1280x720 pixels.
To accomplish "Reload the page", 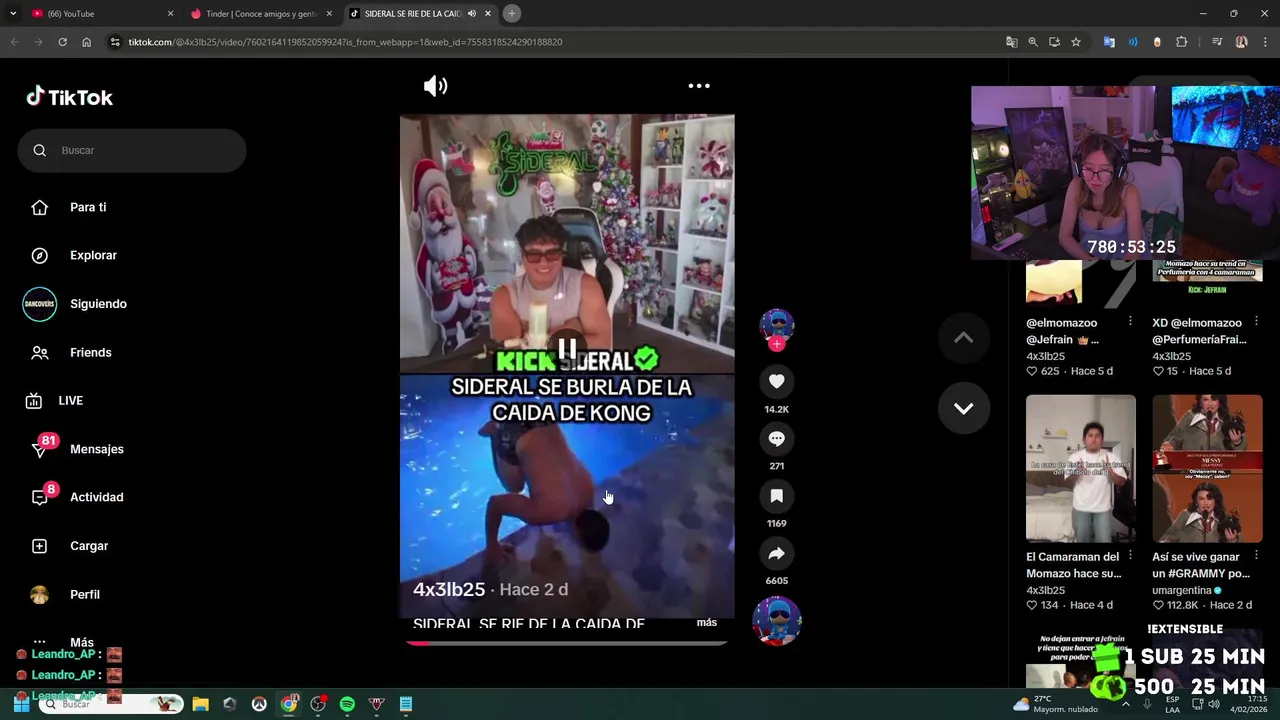I will [62, 42].
